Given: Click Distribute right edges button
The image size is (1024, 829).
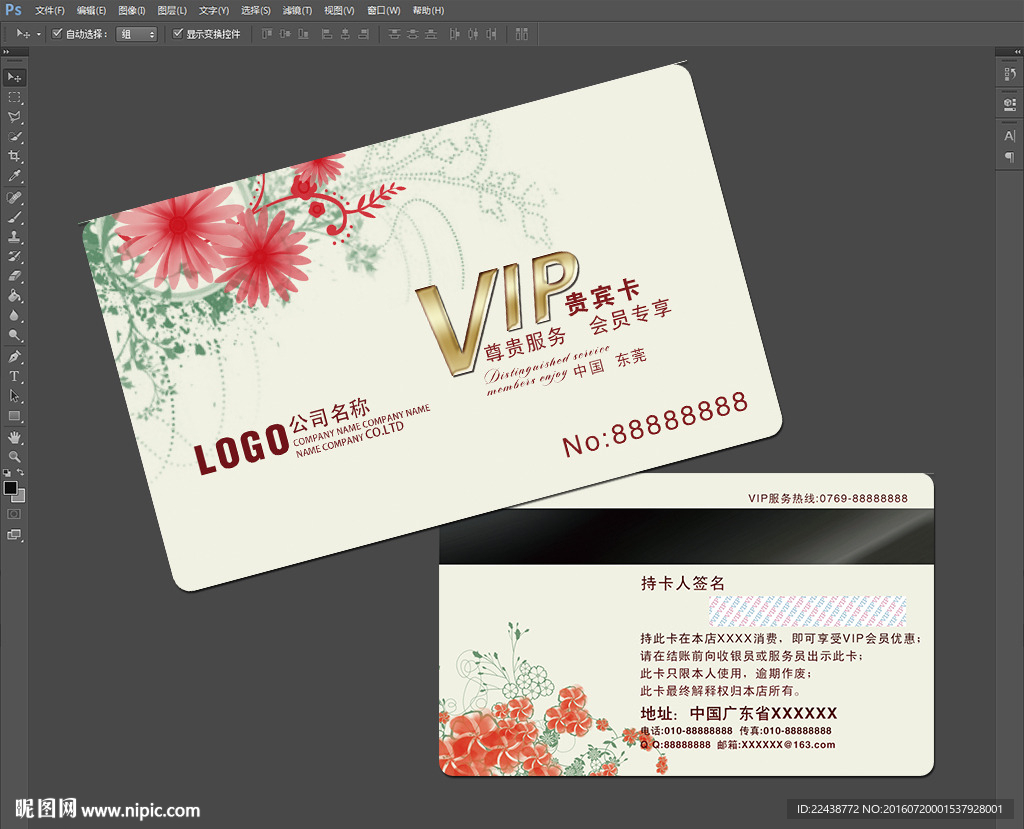Looking at the screenshot, I should tap(491, 33).
